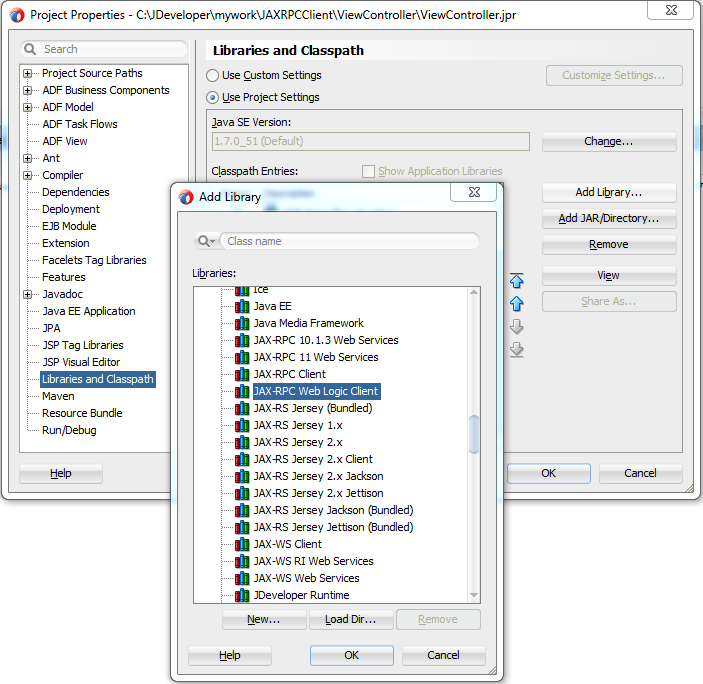Click the move-up arrow icon
Image resolution: width=703 pixels, height=684 pixels.
pos(516,303)
